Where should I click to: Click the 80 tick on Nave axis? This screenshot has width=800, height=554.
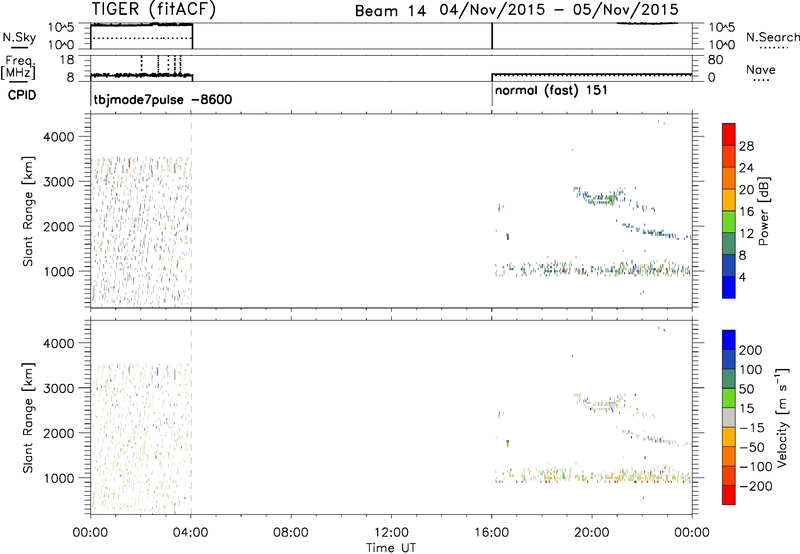715,60
